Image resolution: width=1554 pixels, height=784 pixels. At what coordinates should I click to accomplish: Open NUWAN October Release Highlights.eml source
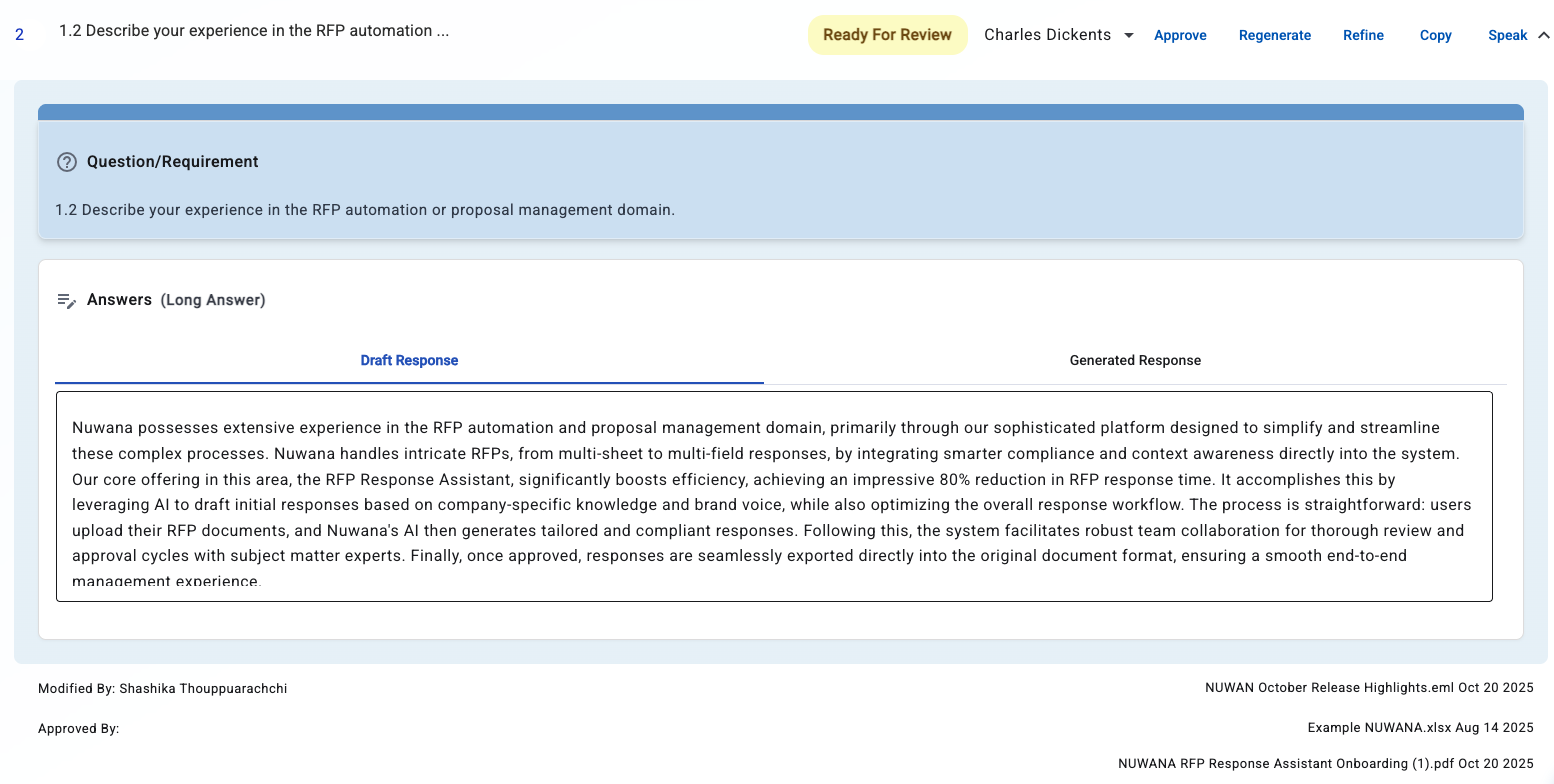[1369, 688]
